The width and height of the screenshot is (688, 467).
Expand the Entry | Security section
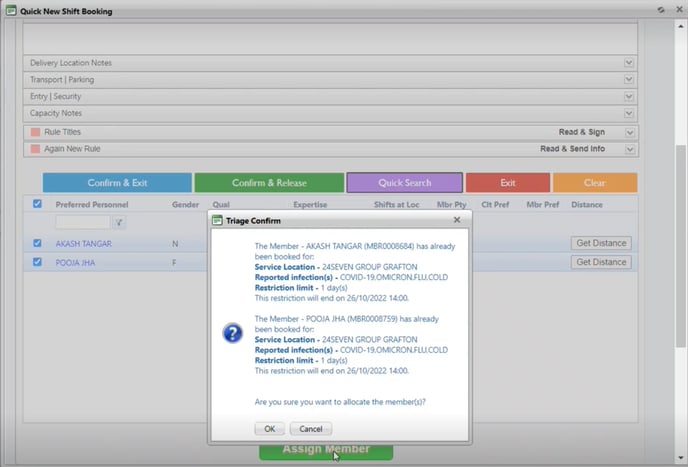click(629, 97)
